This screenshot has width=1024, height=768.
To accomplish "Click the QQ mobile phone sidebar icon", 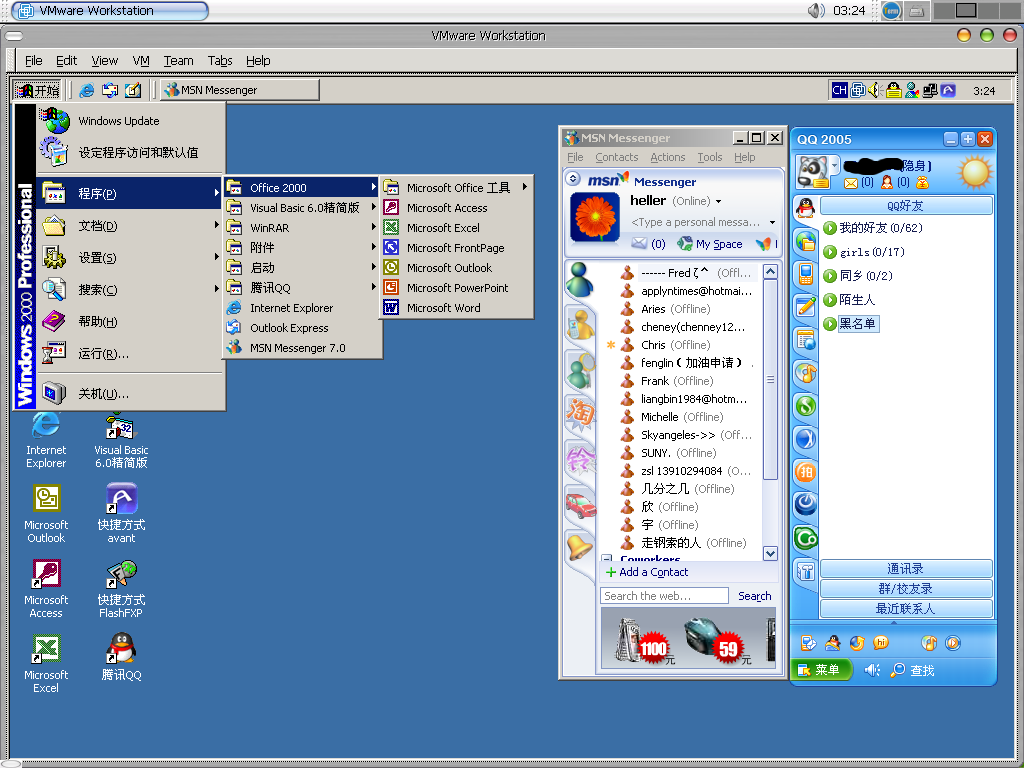I will [806, 274].
